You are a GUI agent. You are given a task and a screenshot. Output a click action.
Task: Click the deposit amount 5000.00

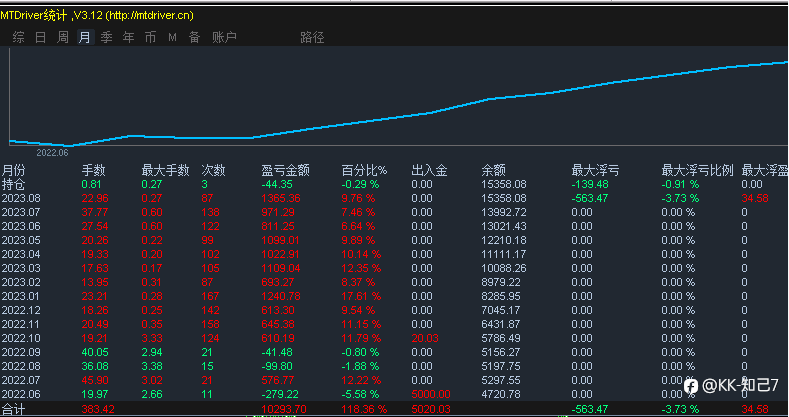[x=431, y=394]
